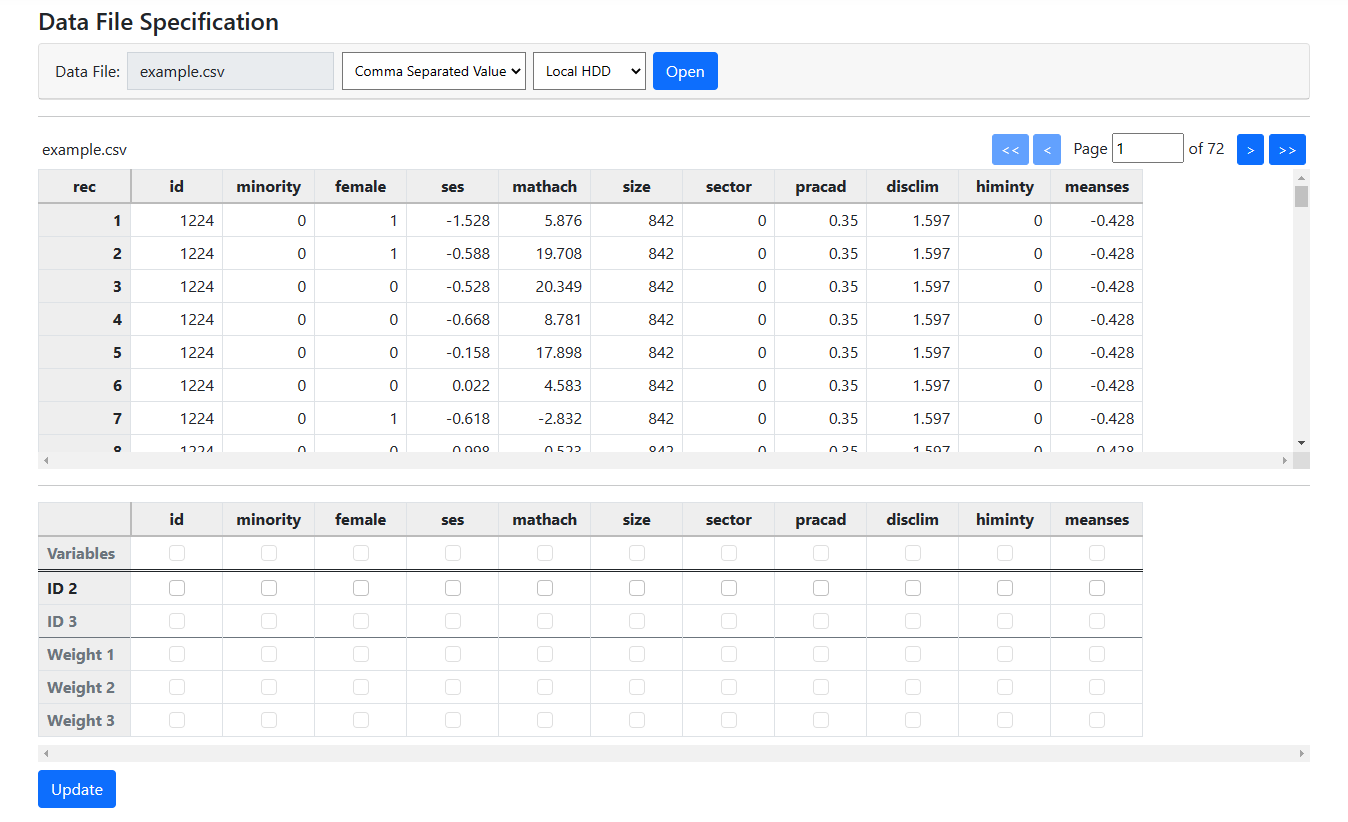Click the sector column header in the variables grid
Image resolution: width=1348 pixels, height=822 pixels.
(728, 519)
